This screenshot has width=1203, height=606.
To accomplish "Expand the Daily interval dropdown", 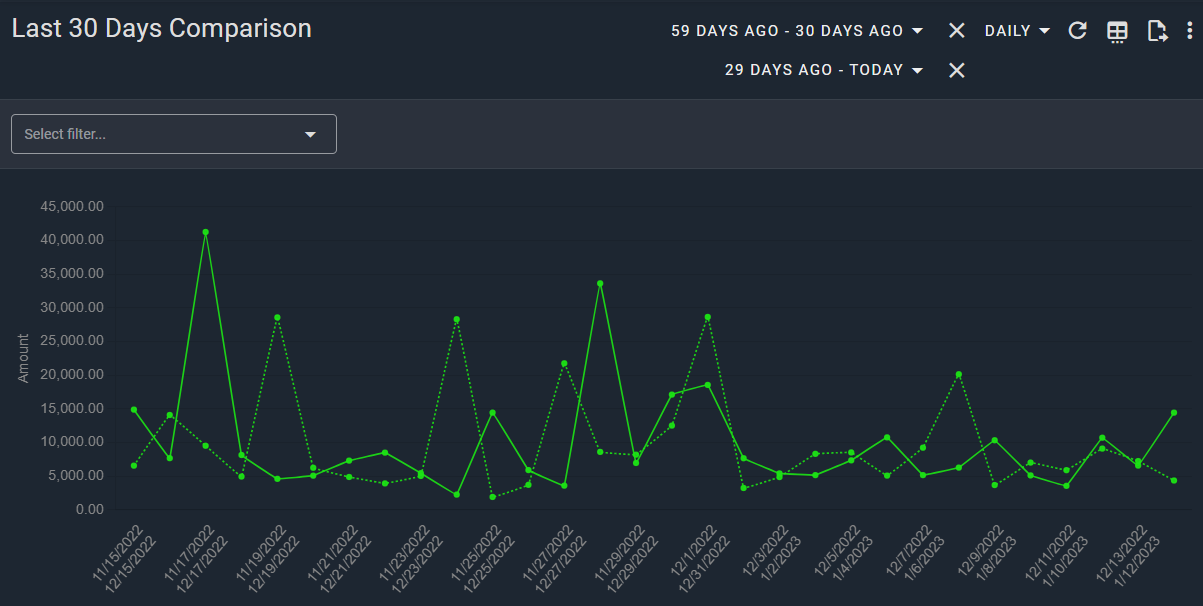I will click(1017, 31).
